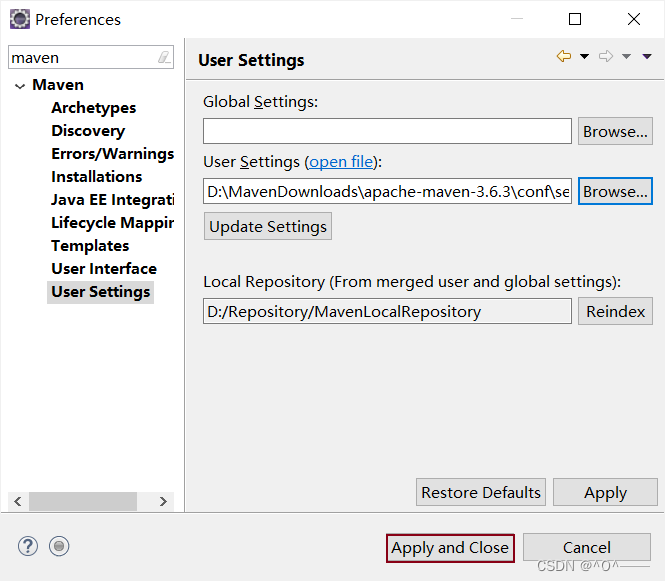Select the Maven root tree item
Image resolution: width=665 pixels, height=581 pixels.
click(x=58, y=85)
